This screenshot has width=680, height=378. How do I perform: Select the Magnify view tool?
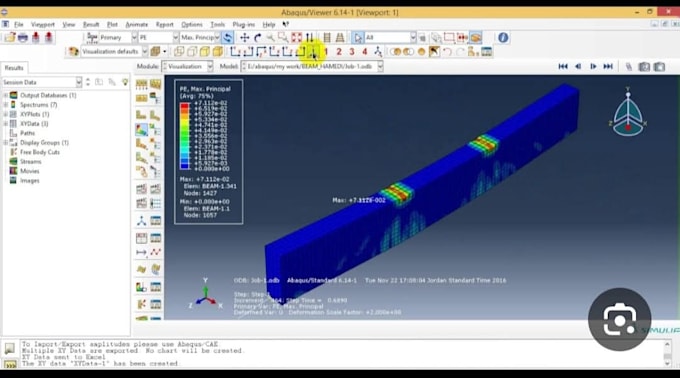tap(270, 38)
